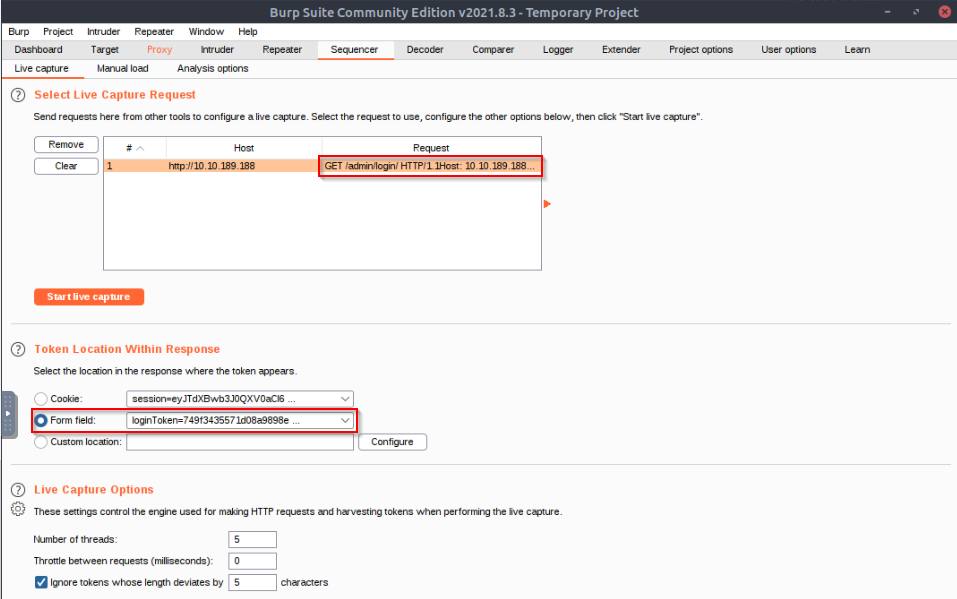
Task: Open the Help menu
Action: (247, 32)
